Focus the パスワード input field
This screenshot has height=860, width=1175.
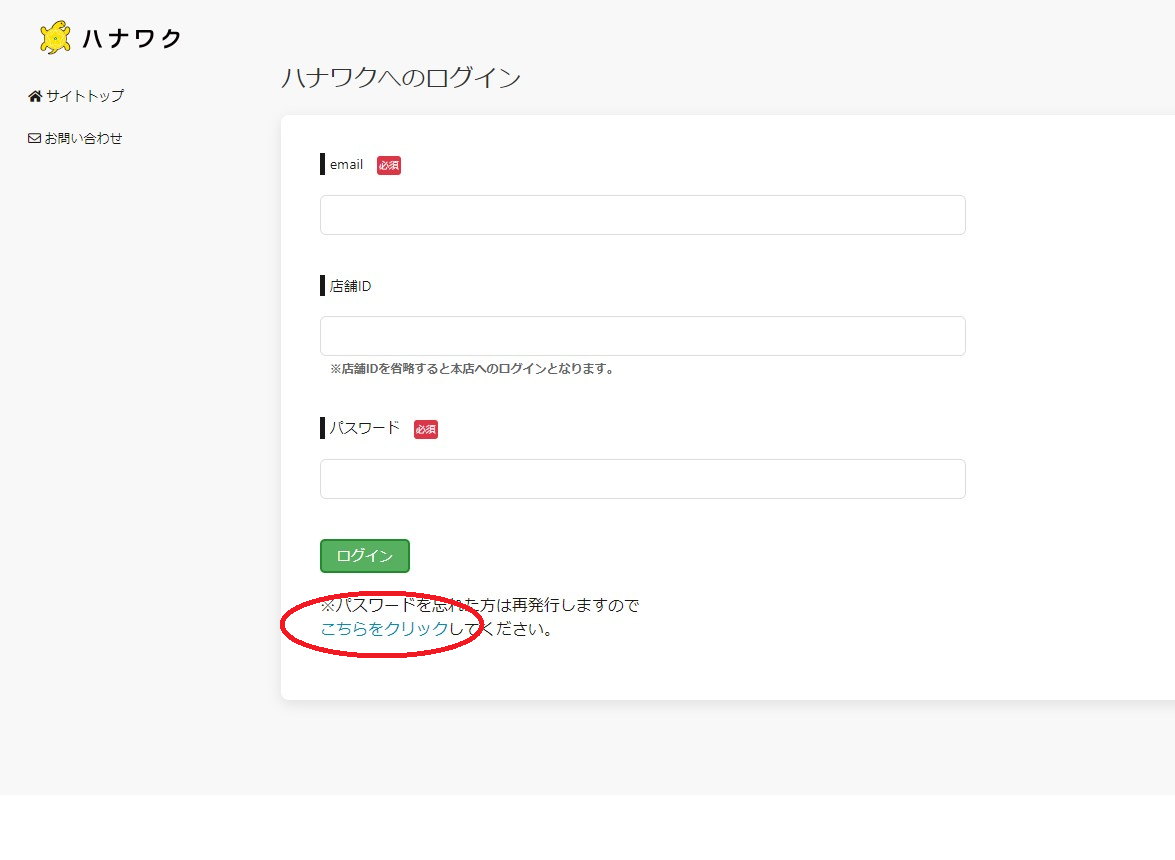click(x=642, y=479)
